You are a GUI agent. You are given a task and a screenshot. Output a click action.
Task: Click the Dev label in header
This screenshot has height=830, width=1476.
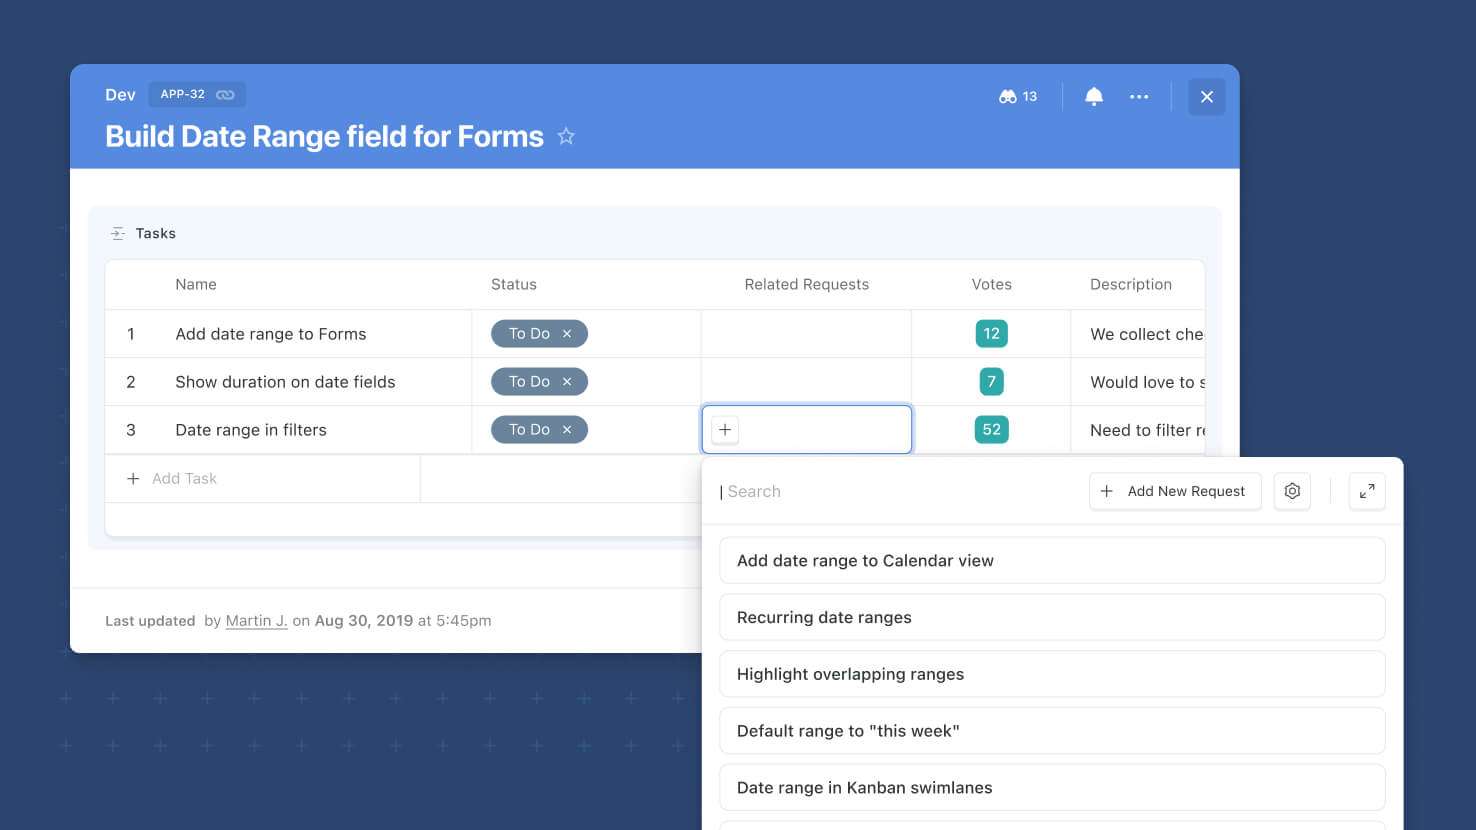(120, 95)
